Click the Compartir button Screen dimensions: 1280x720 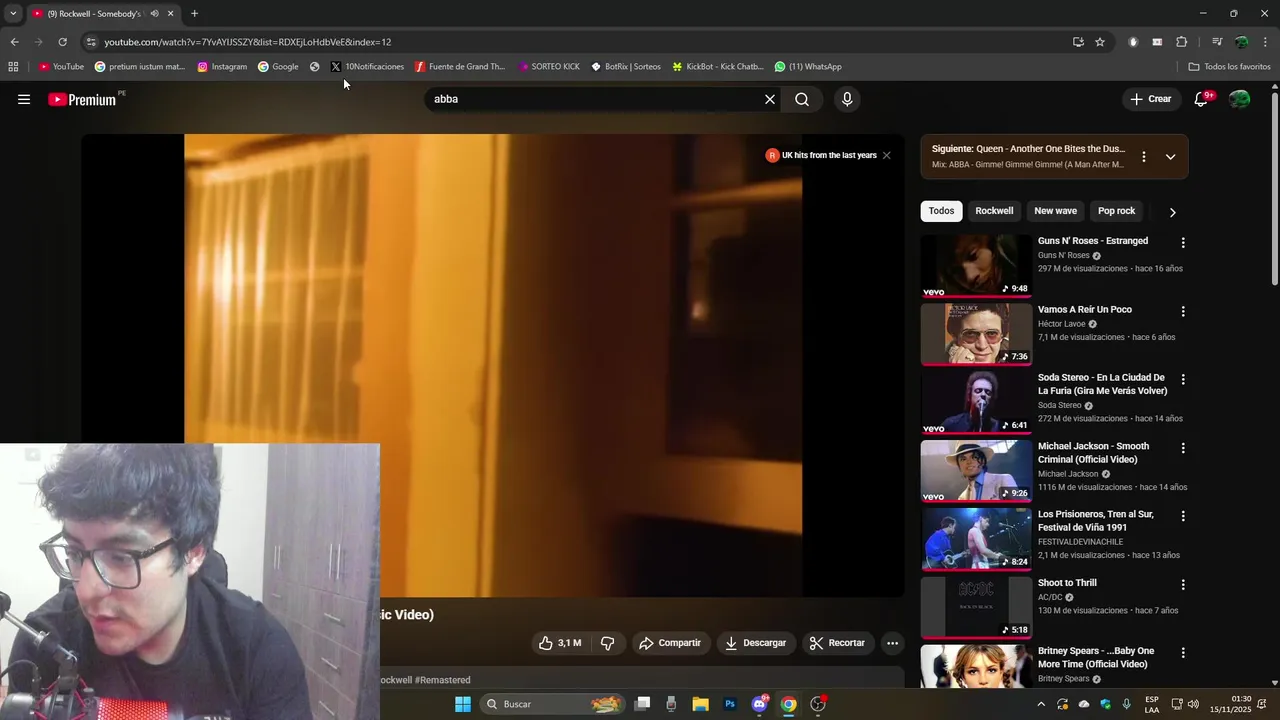pos(670,643)
